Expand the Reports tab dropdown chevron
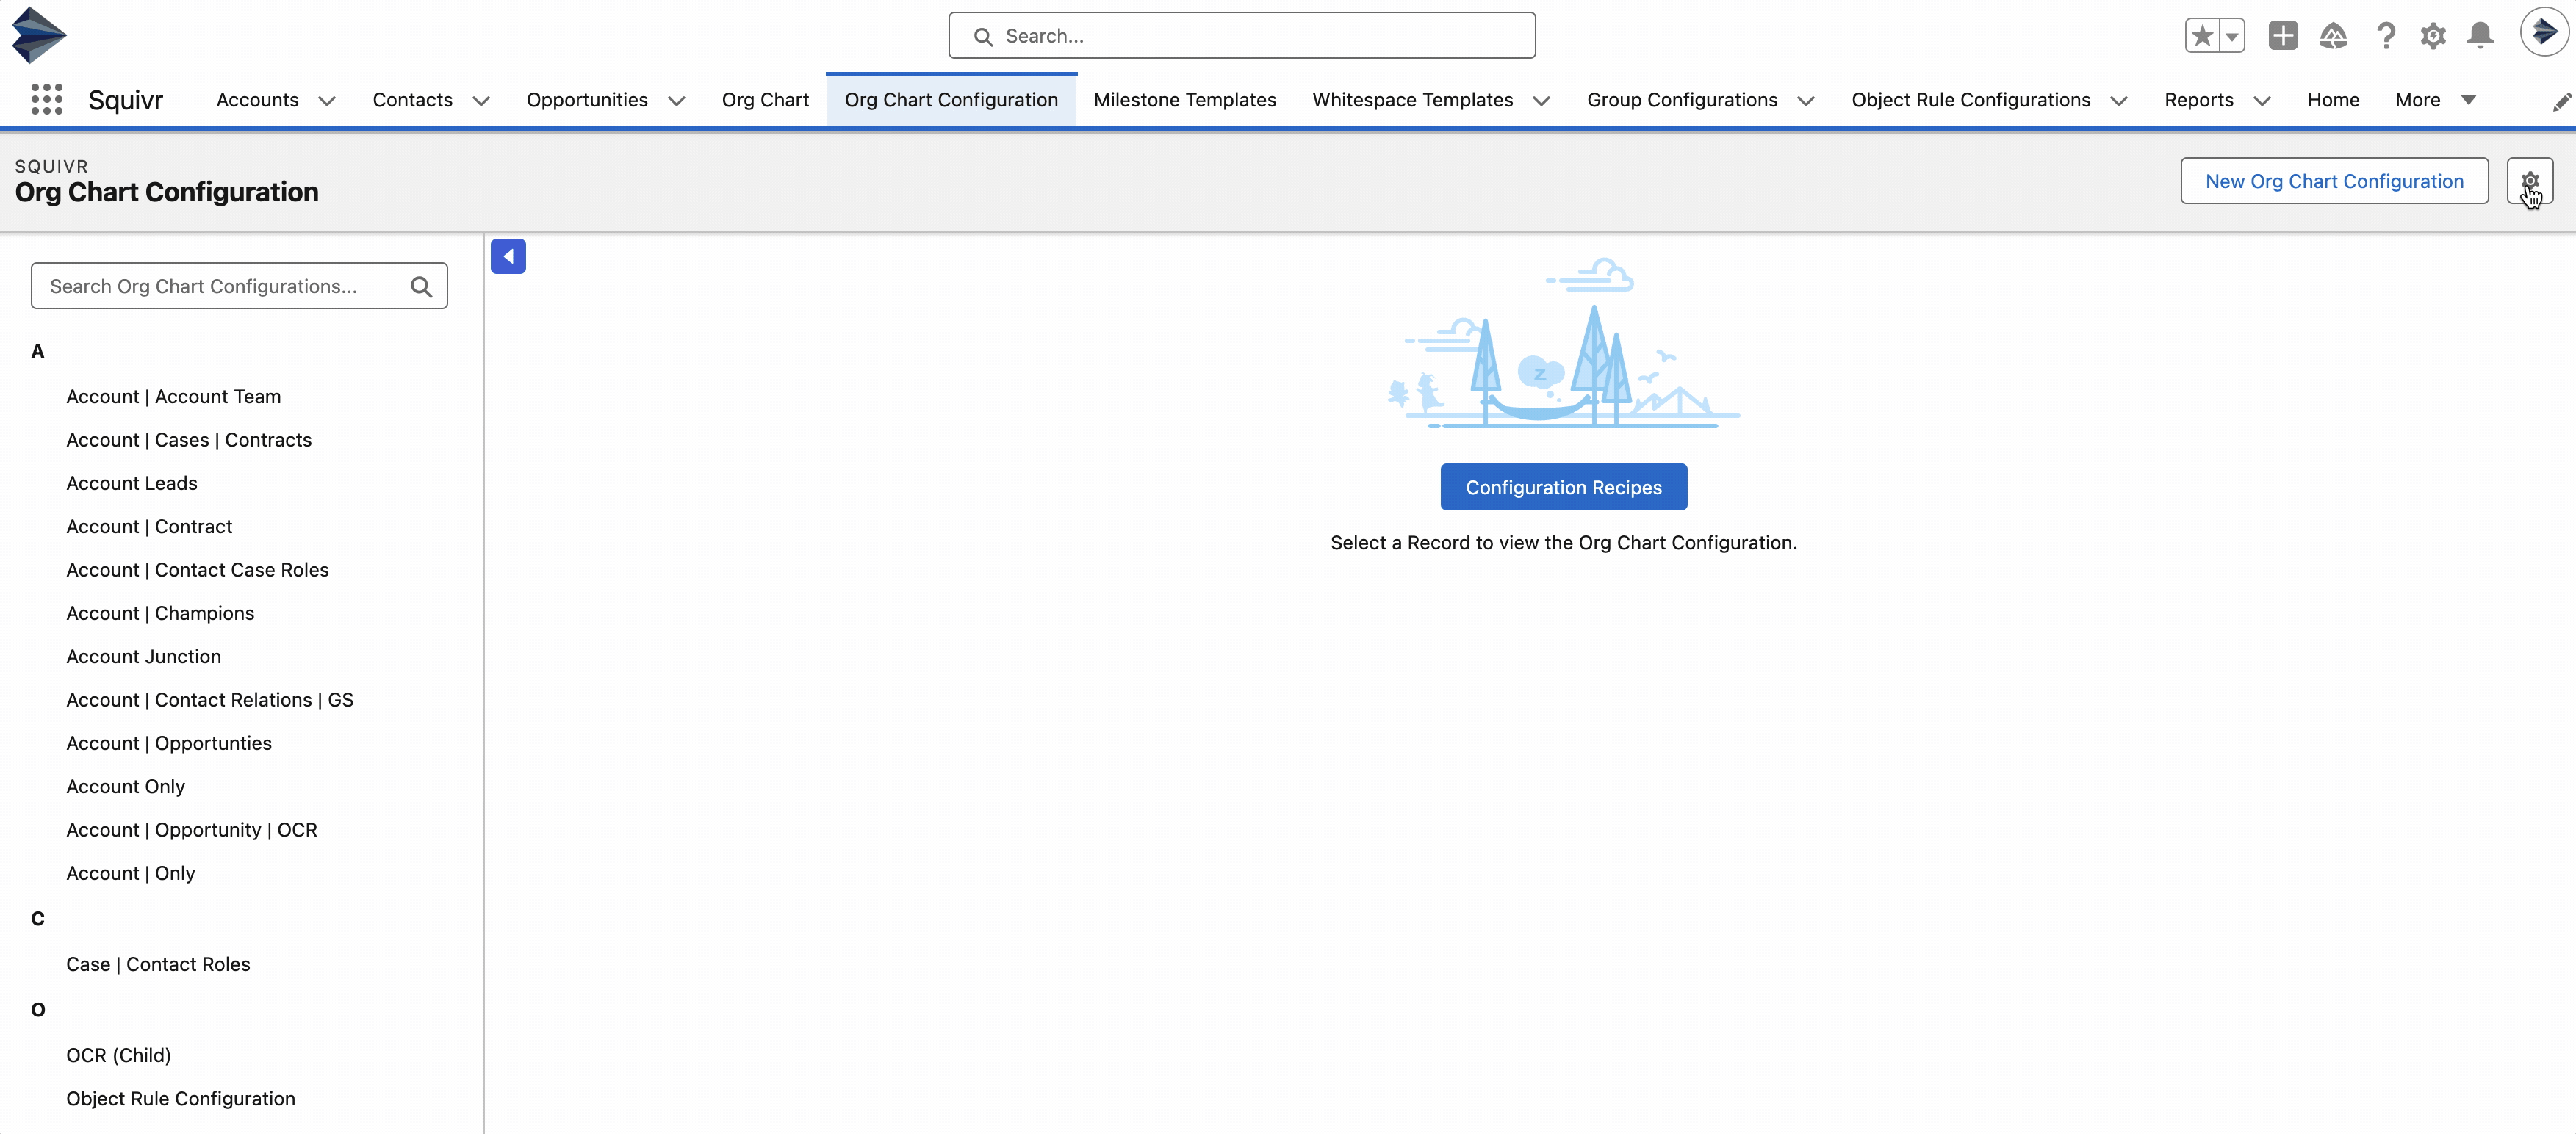Screen dimensions: 2576x1134 coord(2262,101)
